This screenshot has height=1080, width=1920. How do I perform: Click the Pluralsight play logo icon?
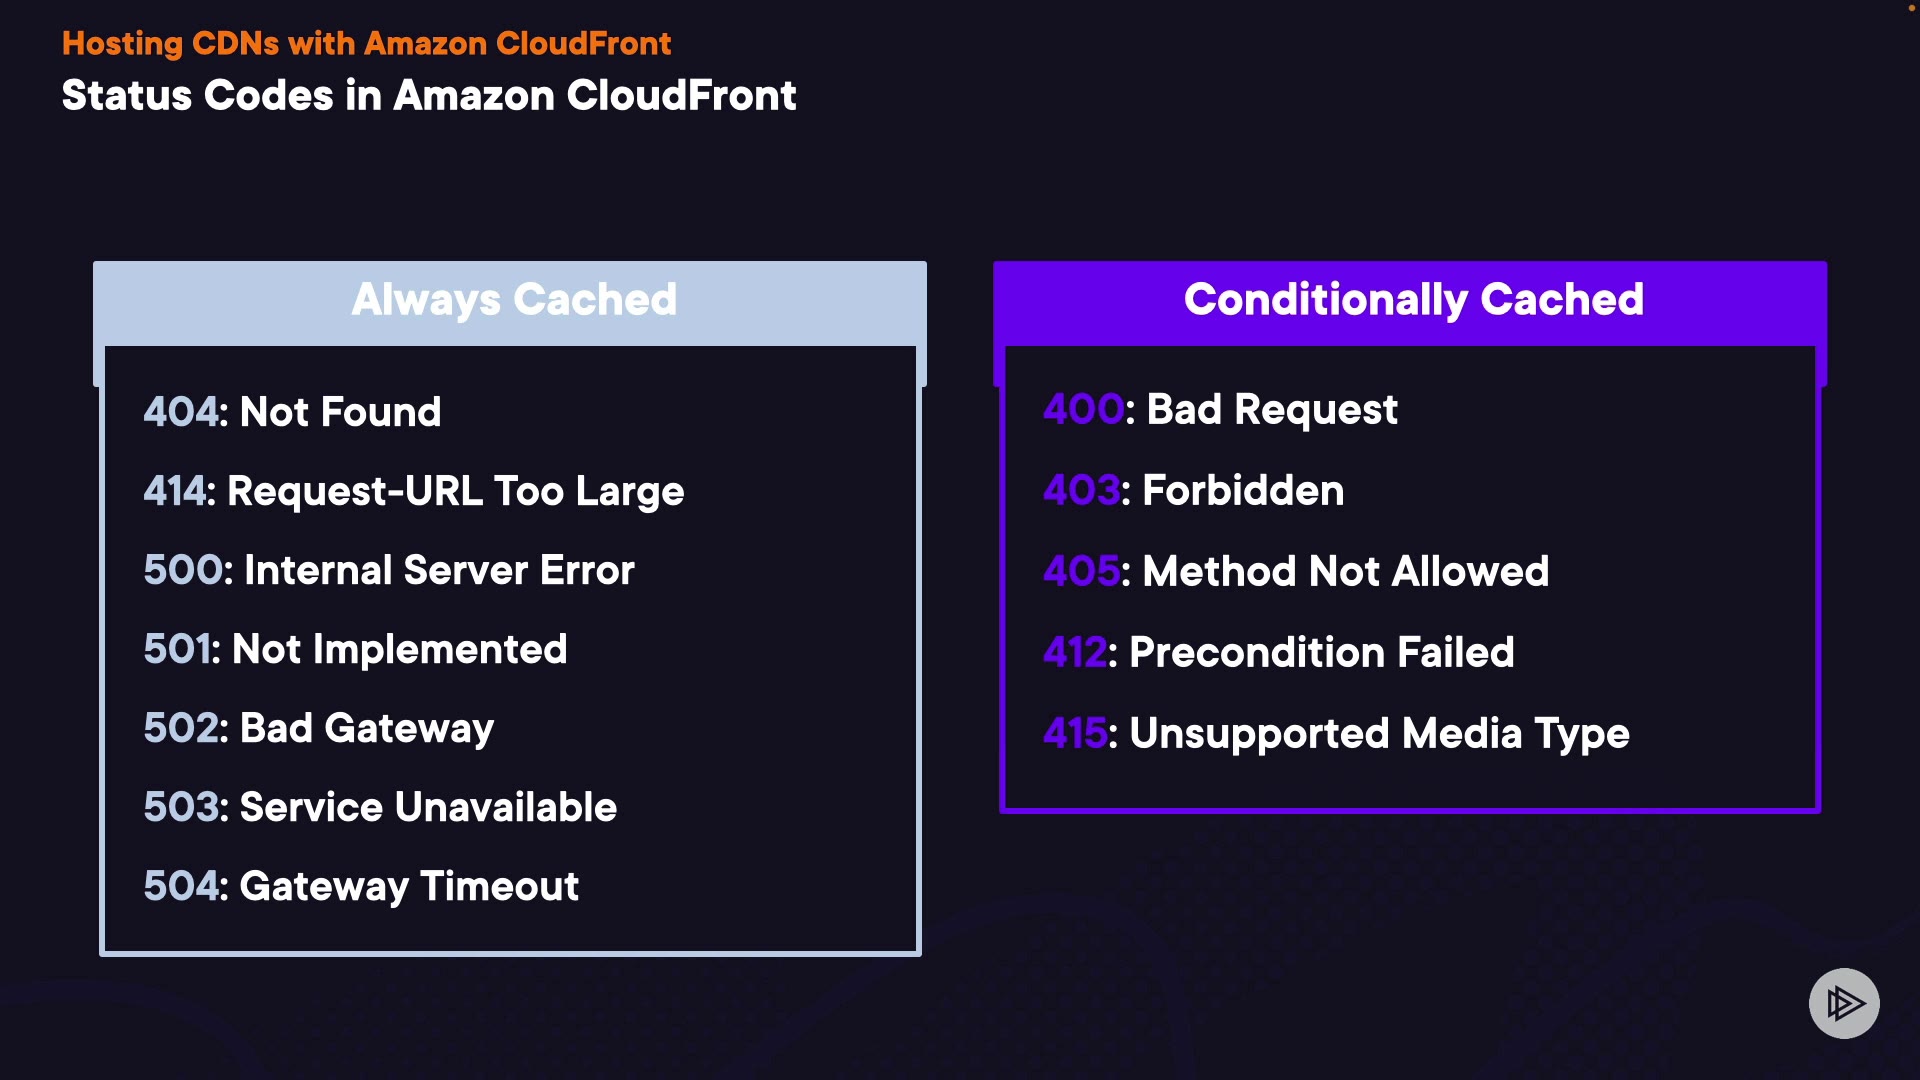pyautogui.click(x=1844, y=1003)
